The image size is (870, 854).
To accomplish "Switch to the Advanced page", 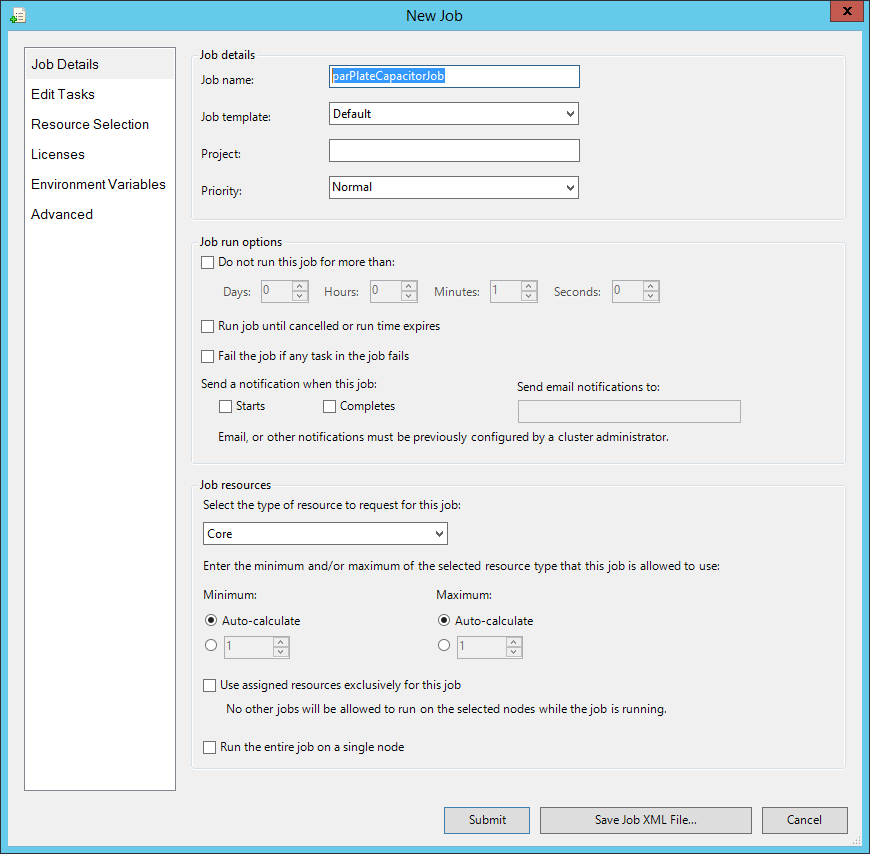I will 99,214.
